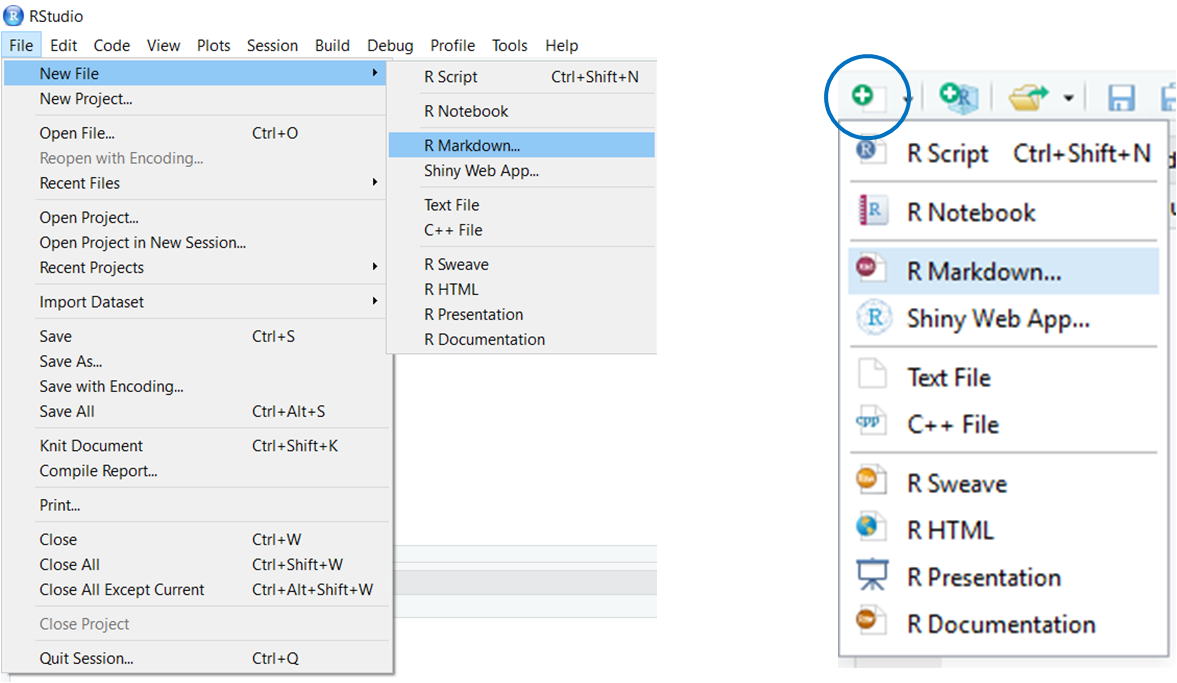Click the green plus New File toolbar icon
Image resolution: width=1177 pixels, height=683 pixels.
tap(864, 96)
